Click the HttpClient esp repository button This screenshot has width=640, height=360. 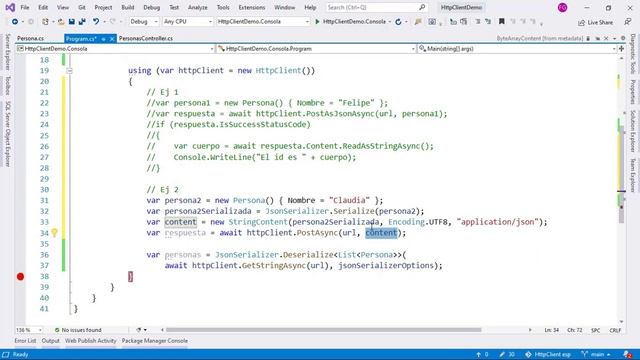548,354
